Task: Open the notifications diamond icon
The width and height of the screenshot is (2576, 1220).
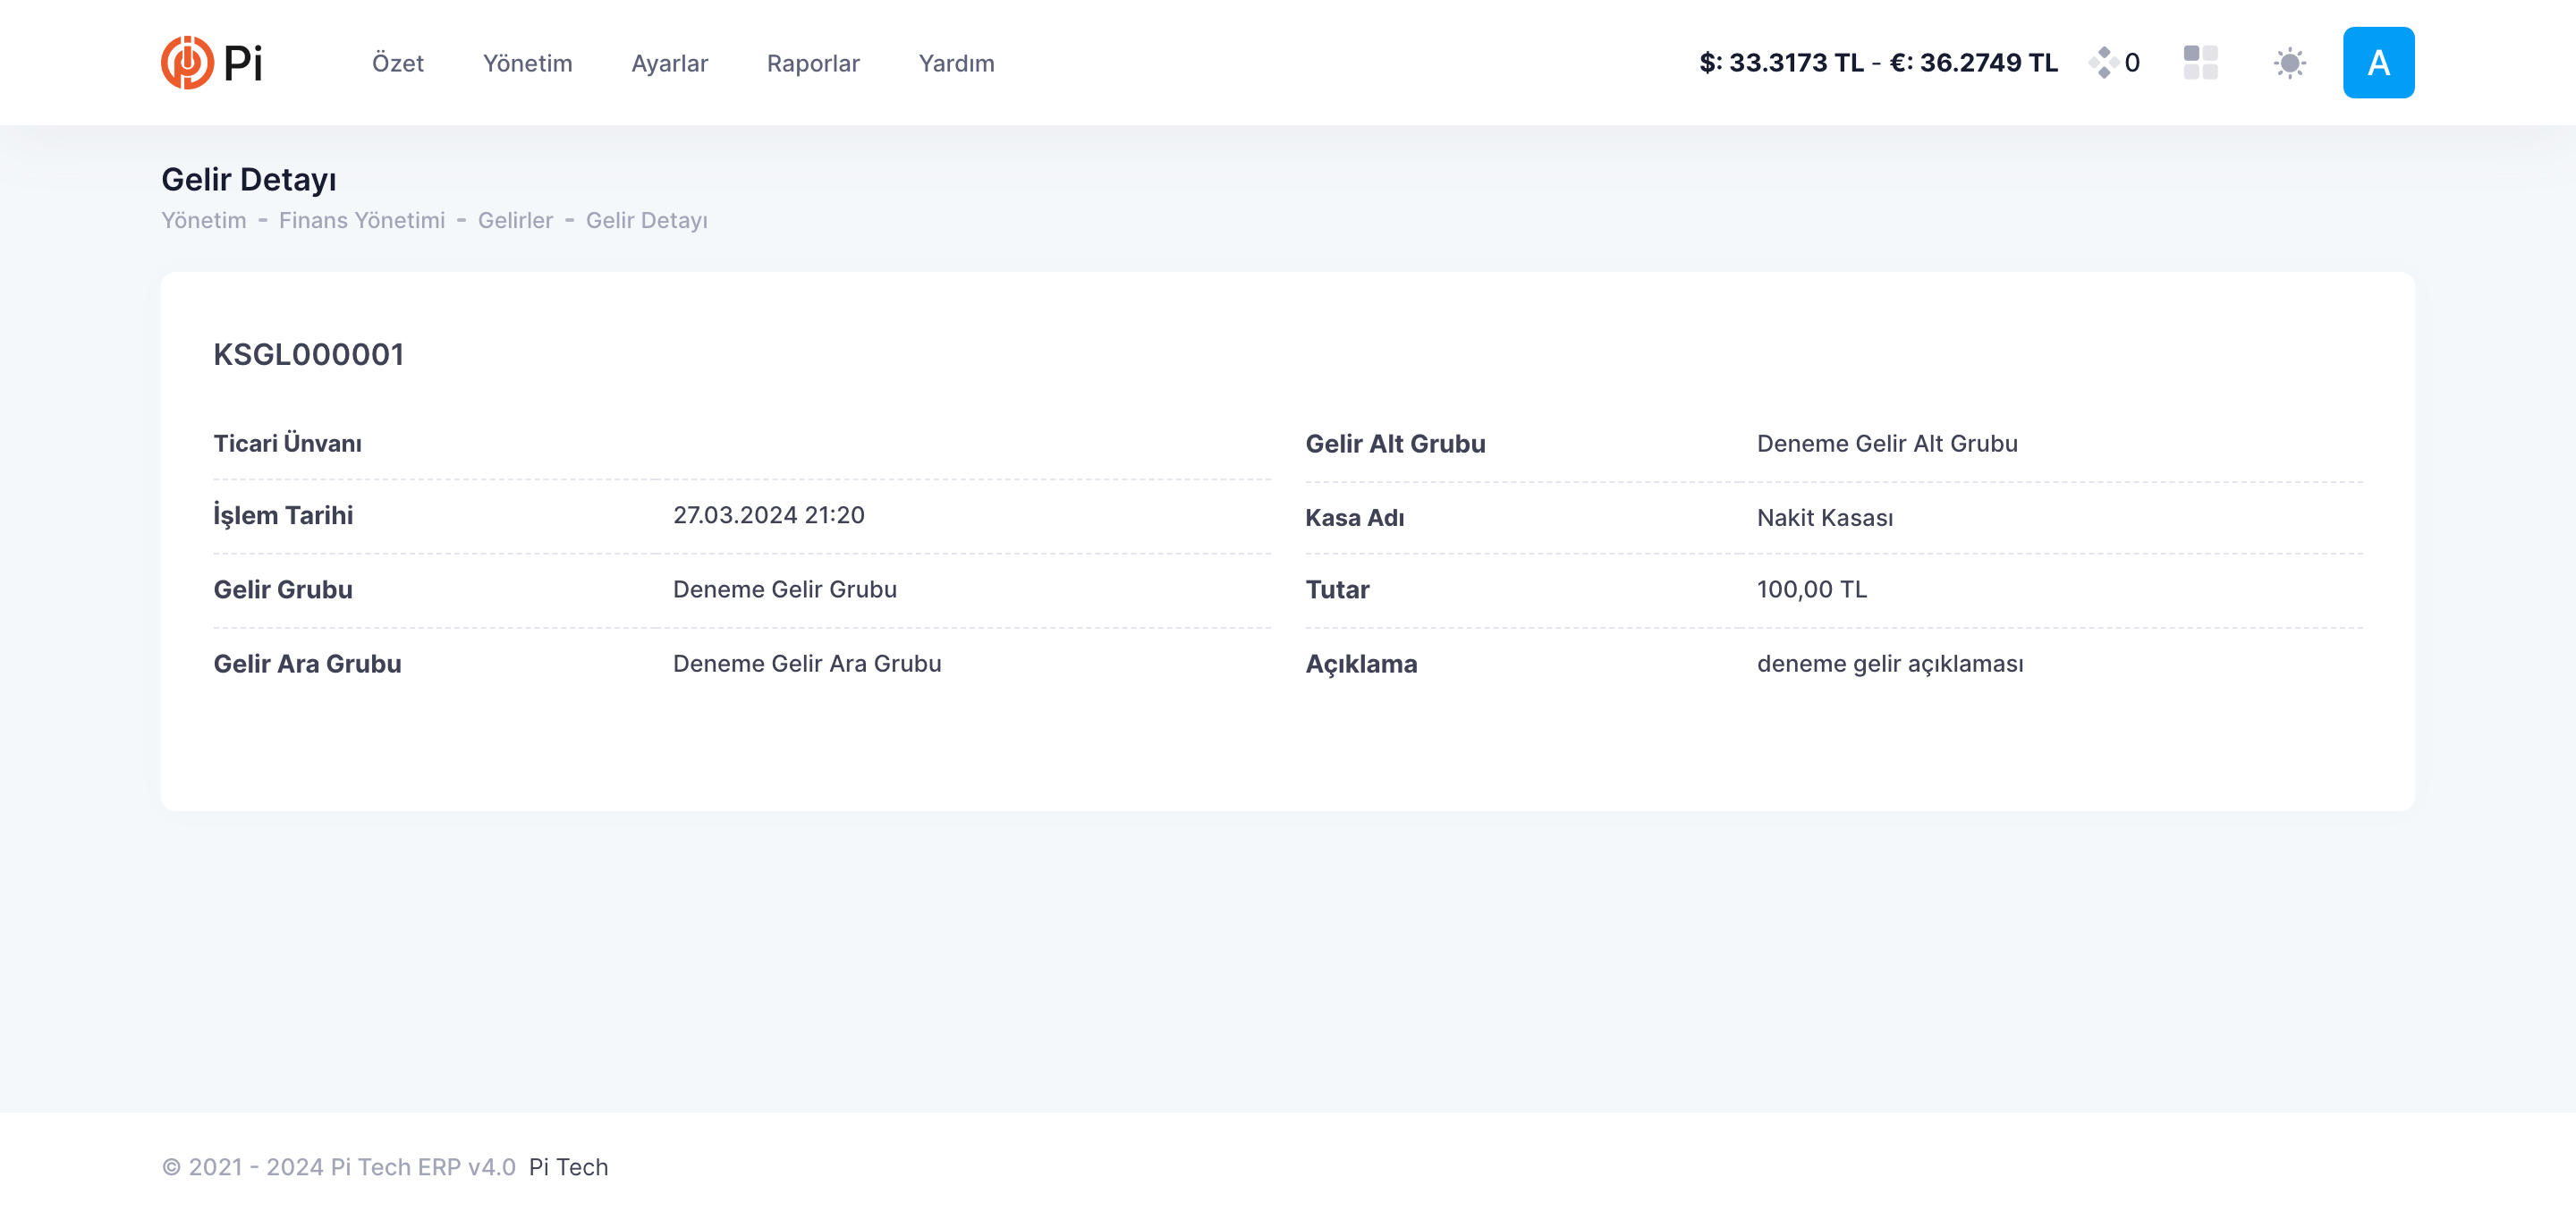Action: pyautogui.click(x=2103, y=62)
